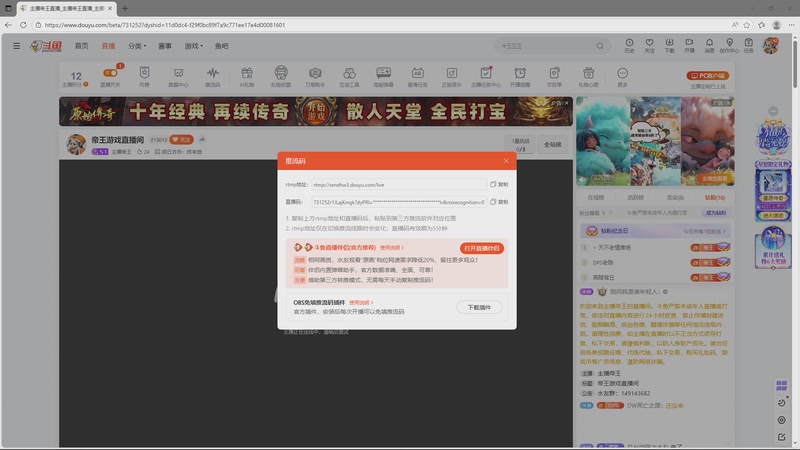Open 历史 history icon
Screen dimensions: 800x450
[x=629, y=45]
